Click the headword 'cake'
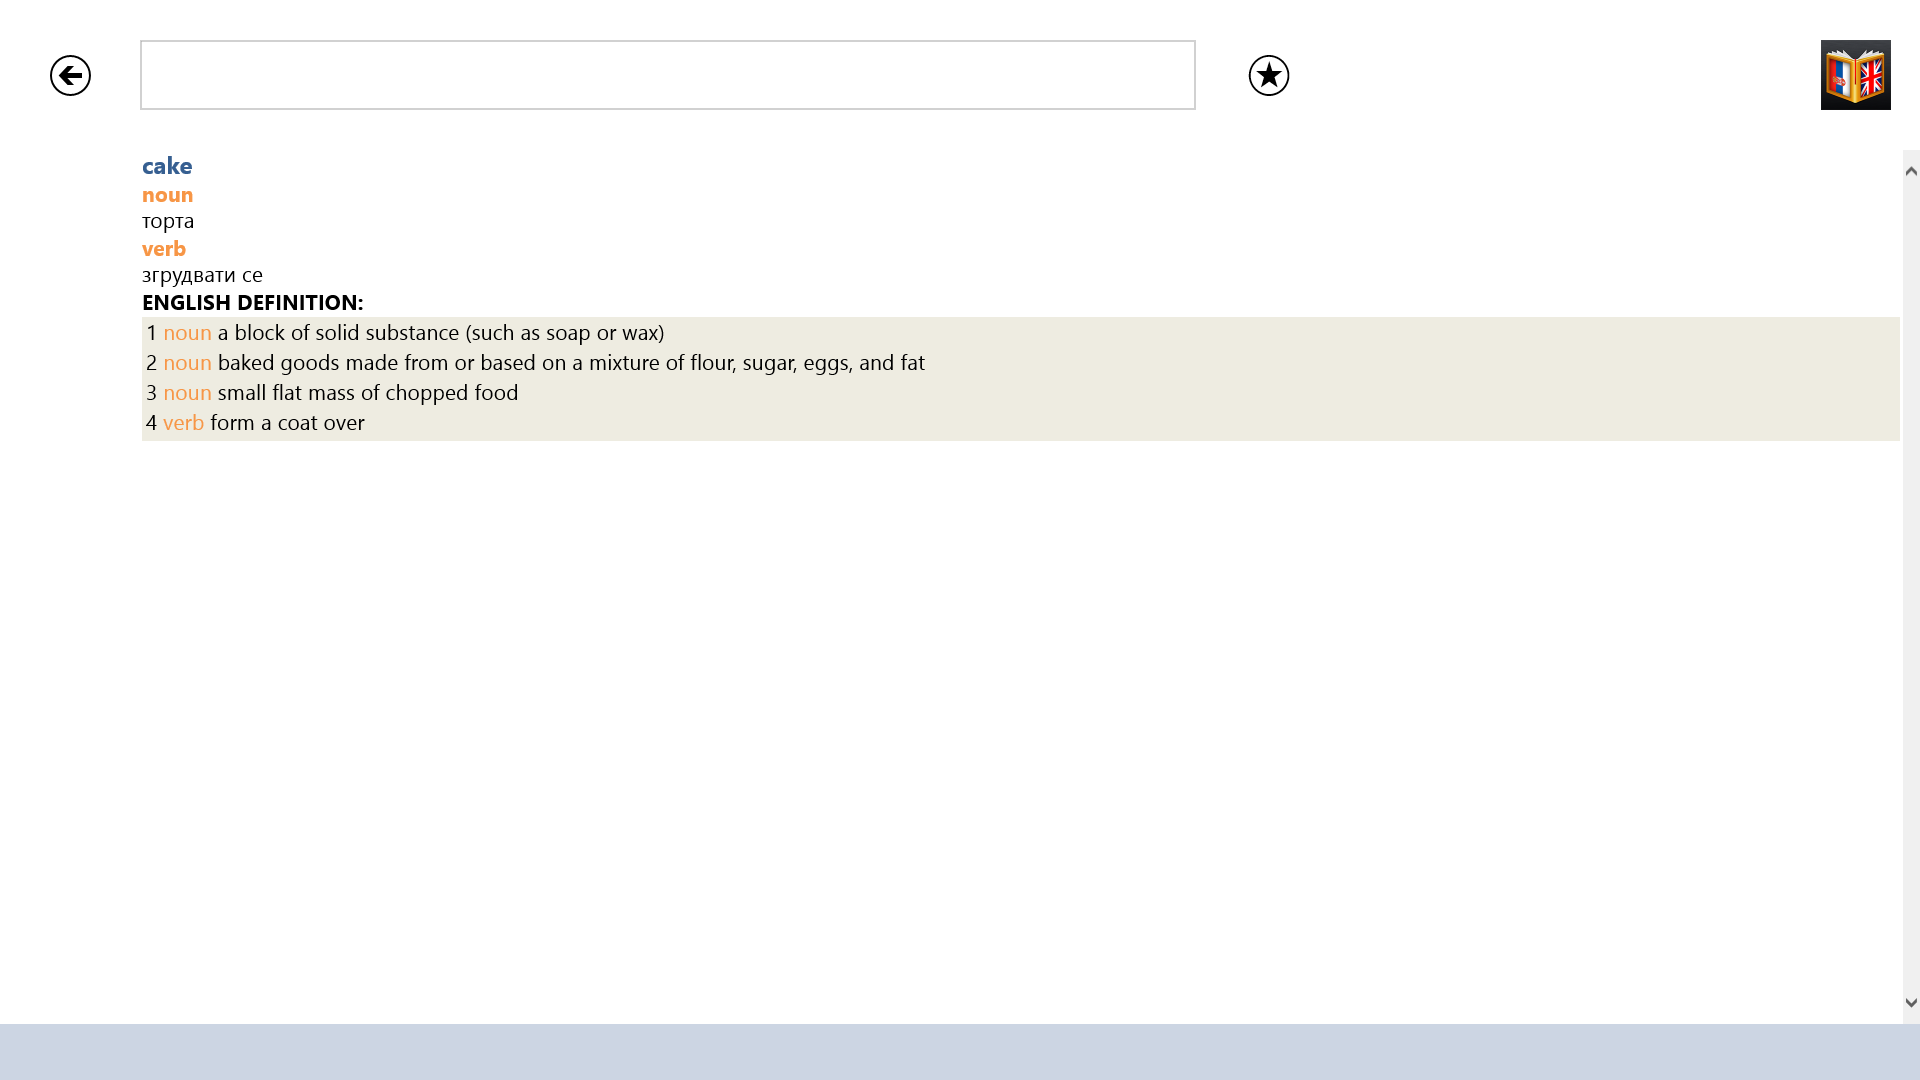This screenshot has width=1920, height=1080. pyautogui.click(x=167, y=166)
